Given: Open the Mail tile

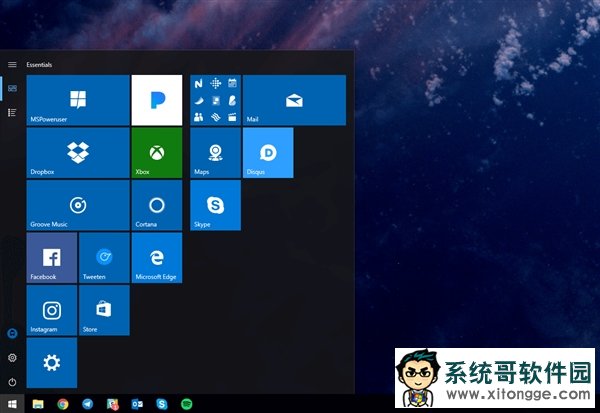Looking at the screenshot, I should tap(294, 100).
